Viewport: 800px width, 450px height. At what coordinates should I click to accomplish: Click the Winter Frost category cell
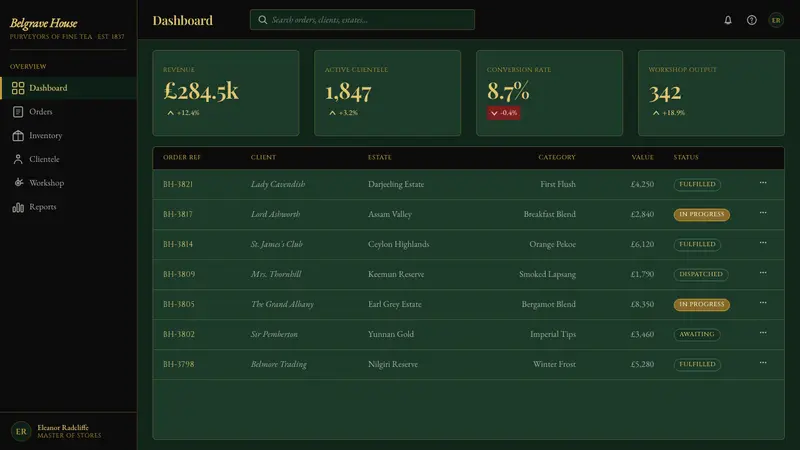pyautogui.click(x=554, y=364)
